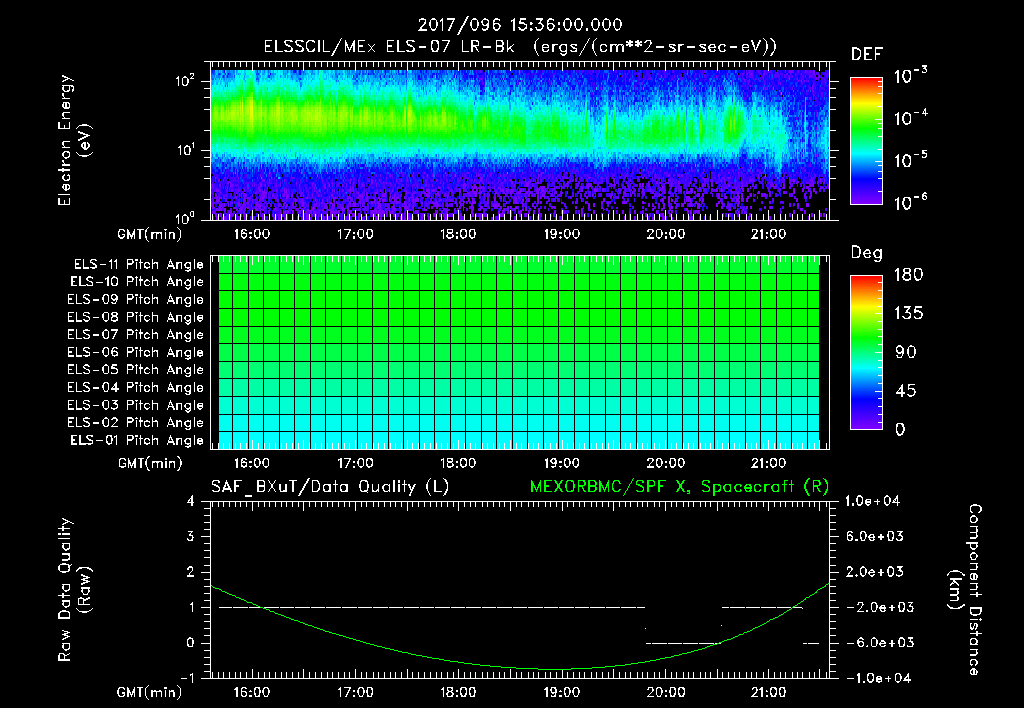Click the 10^-6 DEF scale value

pyautogui.click(x=910, y=202)
